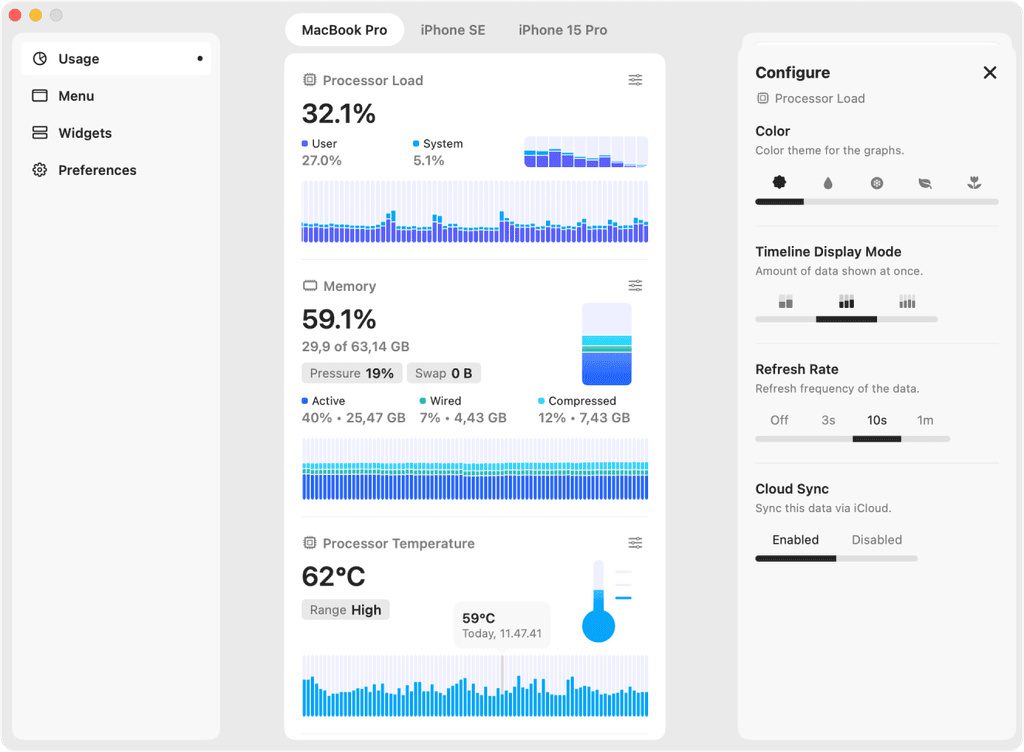
Task: Open Preferences in the sidebar
Action: [x=97, y=170]
